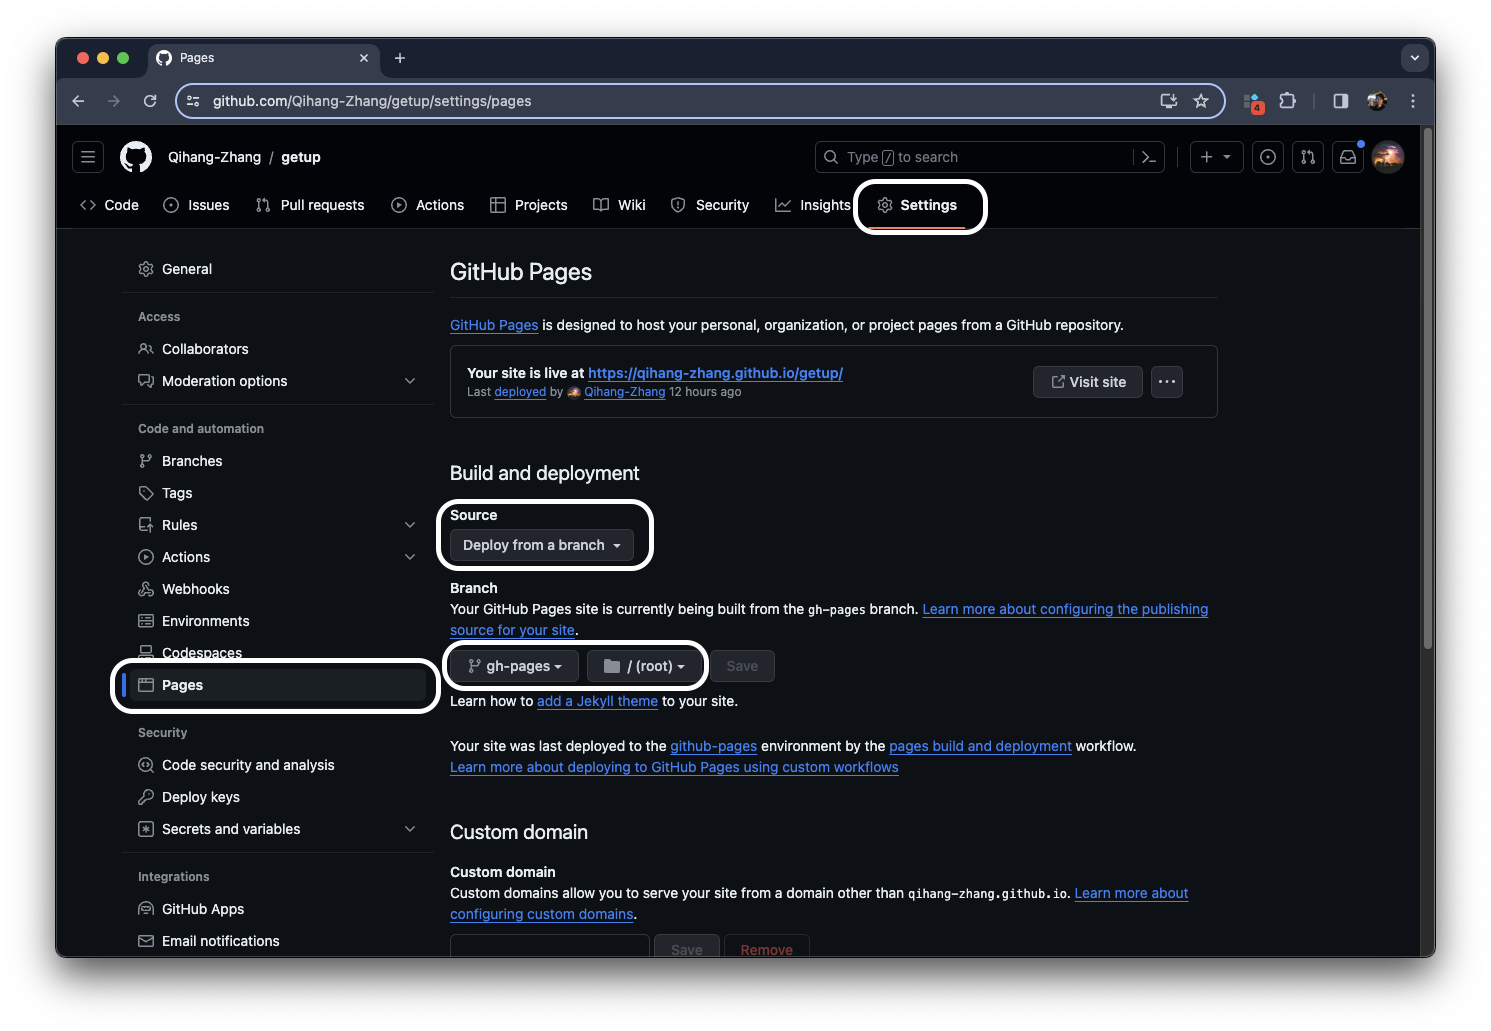This screenshot has width=1491, height=1031.
Task: View site information icon in address bar
Action: (x=193, y=101)
